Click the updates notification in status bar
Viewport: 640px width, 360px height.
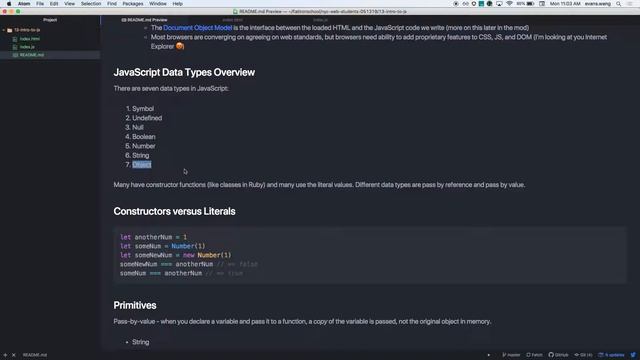pyautogui.click(x=611, y=355)
